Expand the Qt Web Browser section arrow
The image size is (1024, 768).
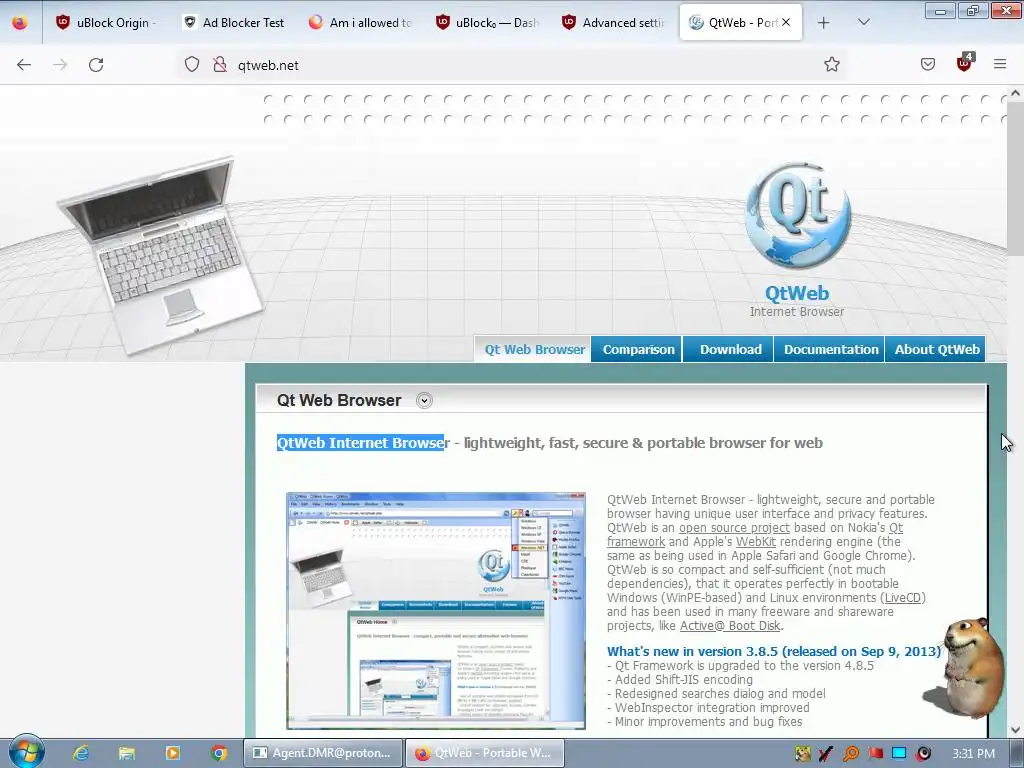click(x=424, y=400)
